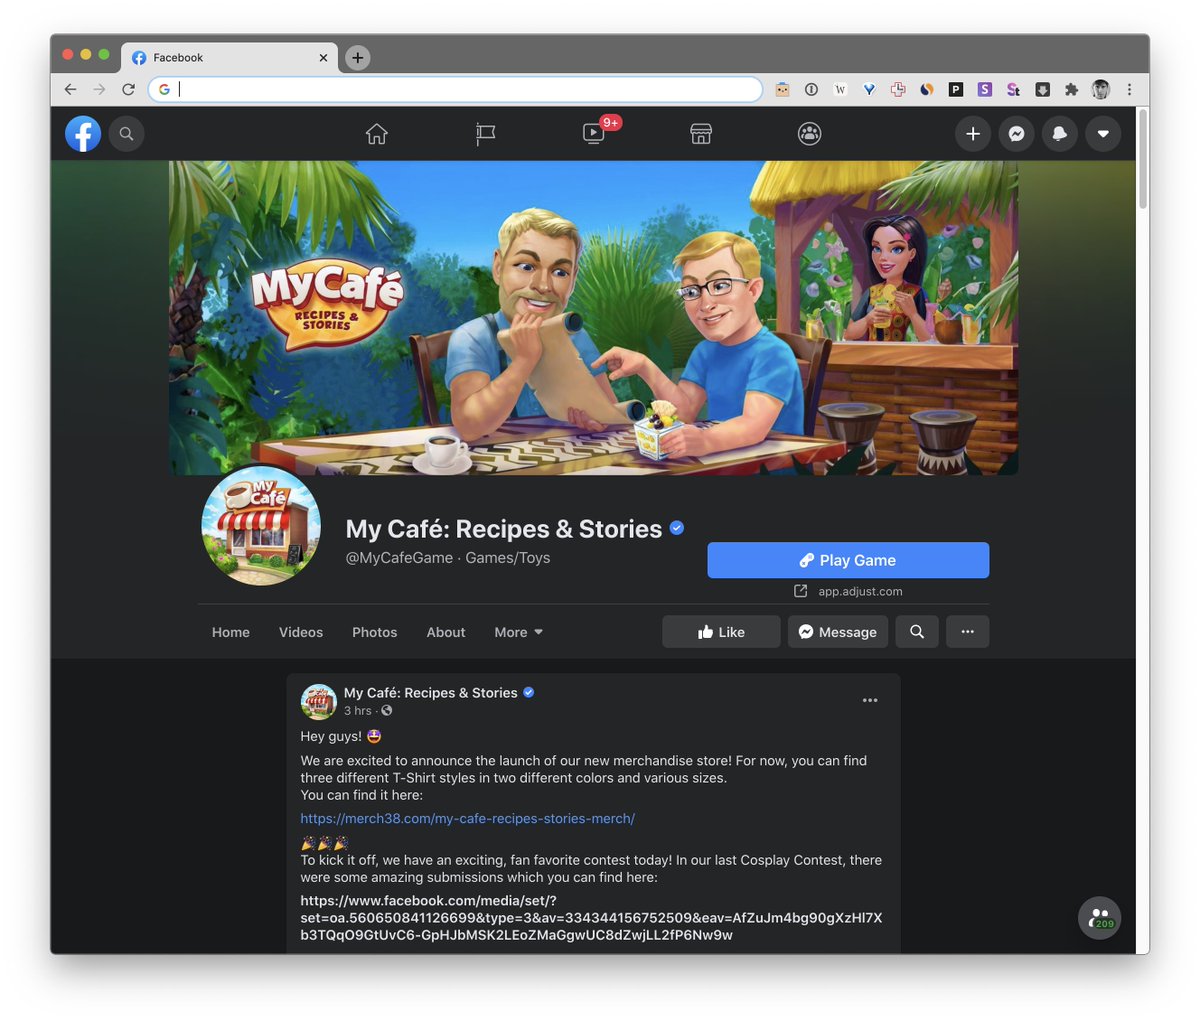Click the Chrome profile avatar
Viewport: 1200px width, 1021px height.
pos(1100,89)
